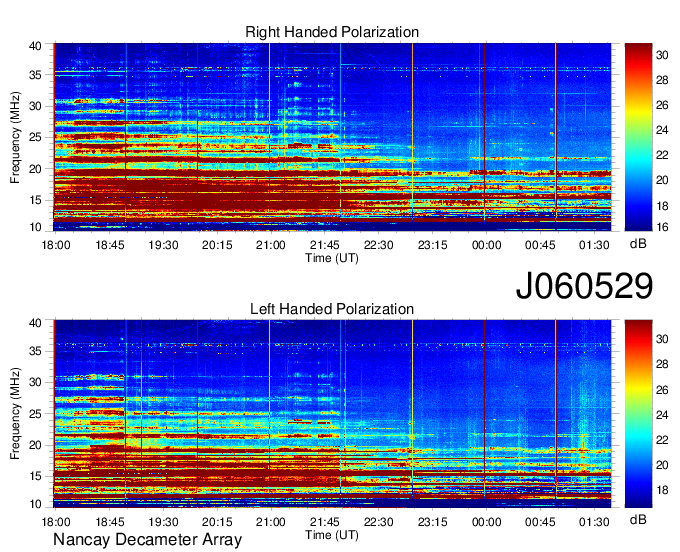Click the 21:00 time tick on right-handed plot
680x552 pixels.
[x=271, y=245]
